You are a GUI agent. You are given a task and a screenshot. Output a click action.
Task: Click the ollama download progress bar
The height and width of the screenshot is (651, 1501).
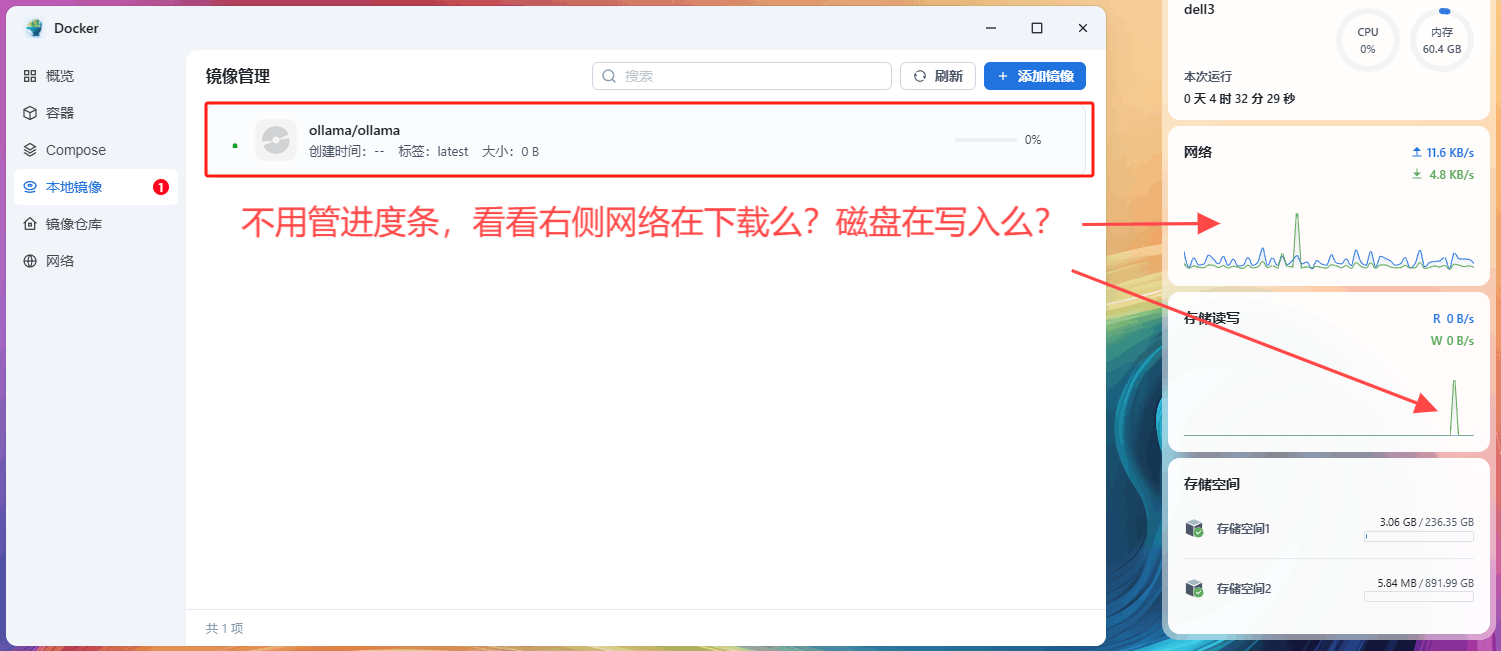pyautogui.click(x=985, y=140)
